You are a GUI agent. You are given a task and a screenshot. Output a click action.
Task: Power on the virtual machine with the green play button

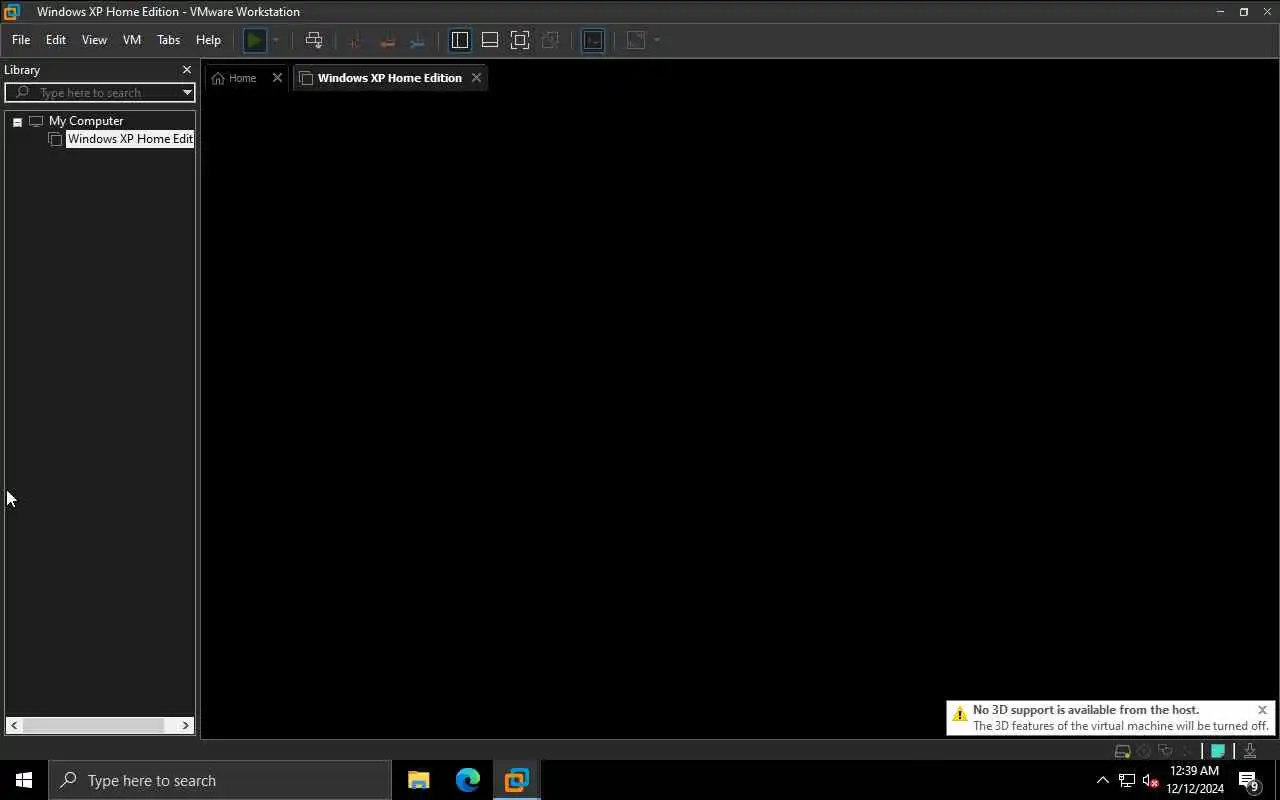click(x=255, y=40)
